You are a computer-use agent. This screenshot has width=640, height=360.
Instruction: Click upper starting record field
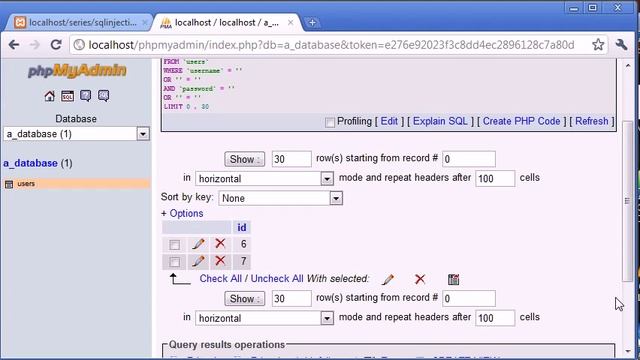point(469,159)
